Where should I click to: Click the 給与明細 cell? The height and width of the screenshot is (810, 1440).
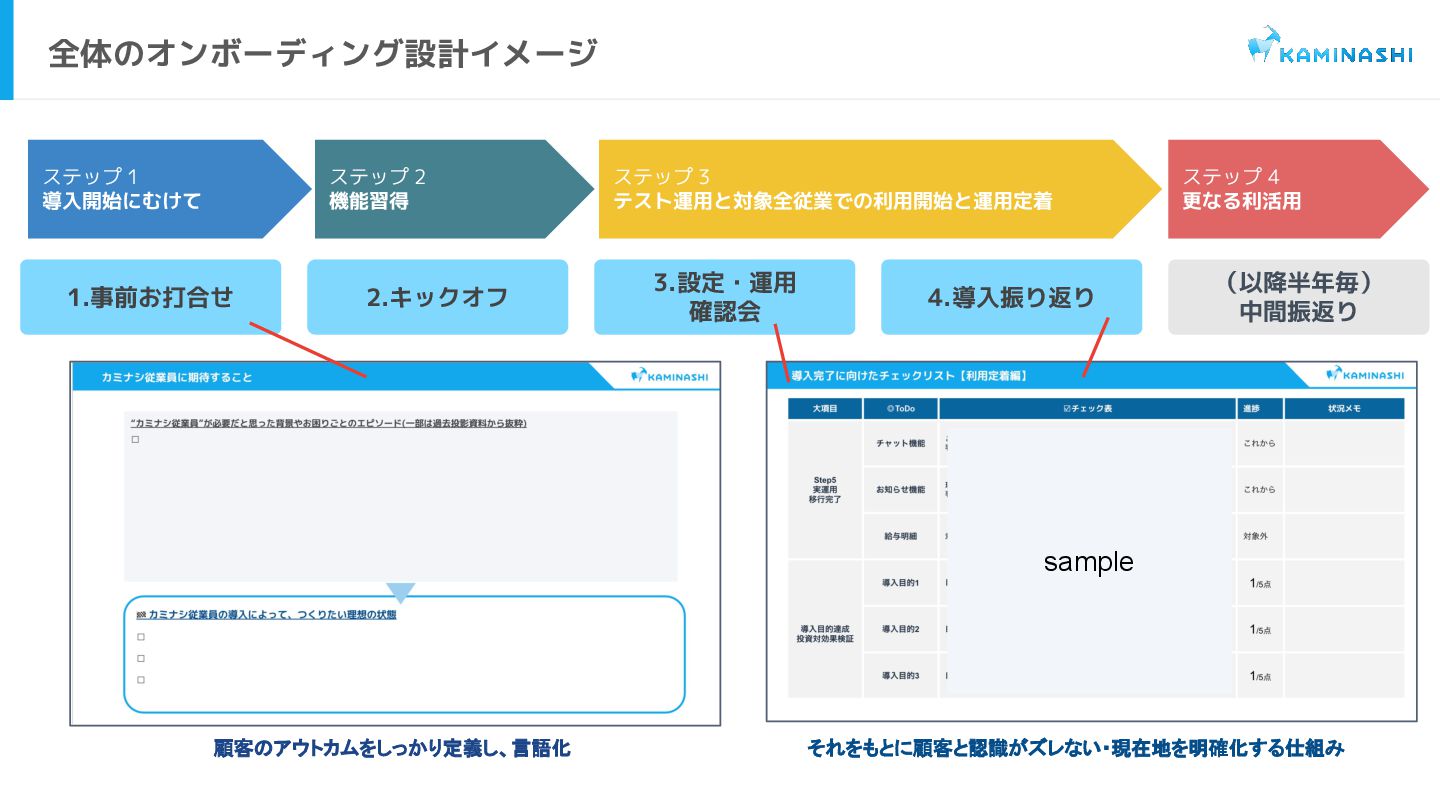point(900,536)
